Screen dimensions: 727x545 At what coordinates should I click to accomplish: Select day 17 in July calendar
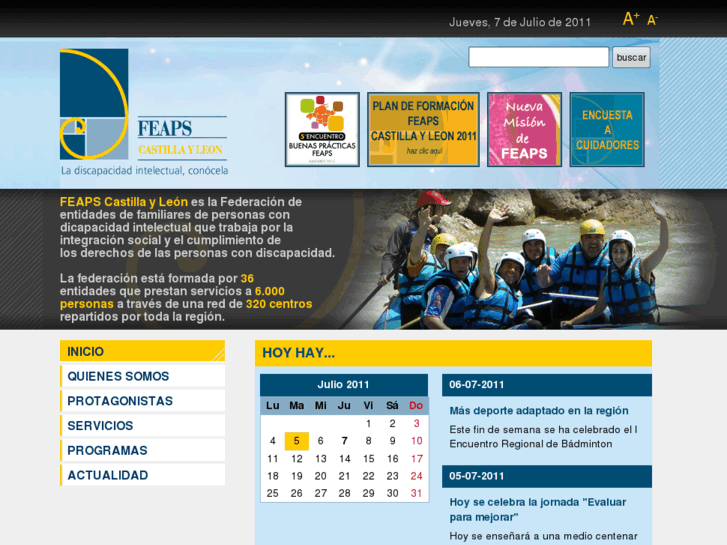tap(416, 459)
